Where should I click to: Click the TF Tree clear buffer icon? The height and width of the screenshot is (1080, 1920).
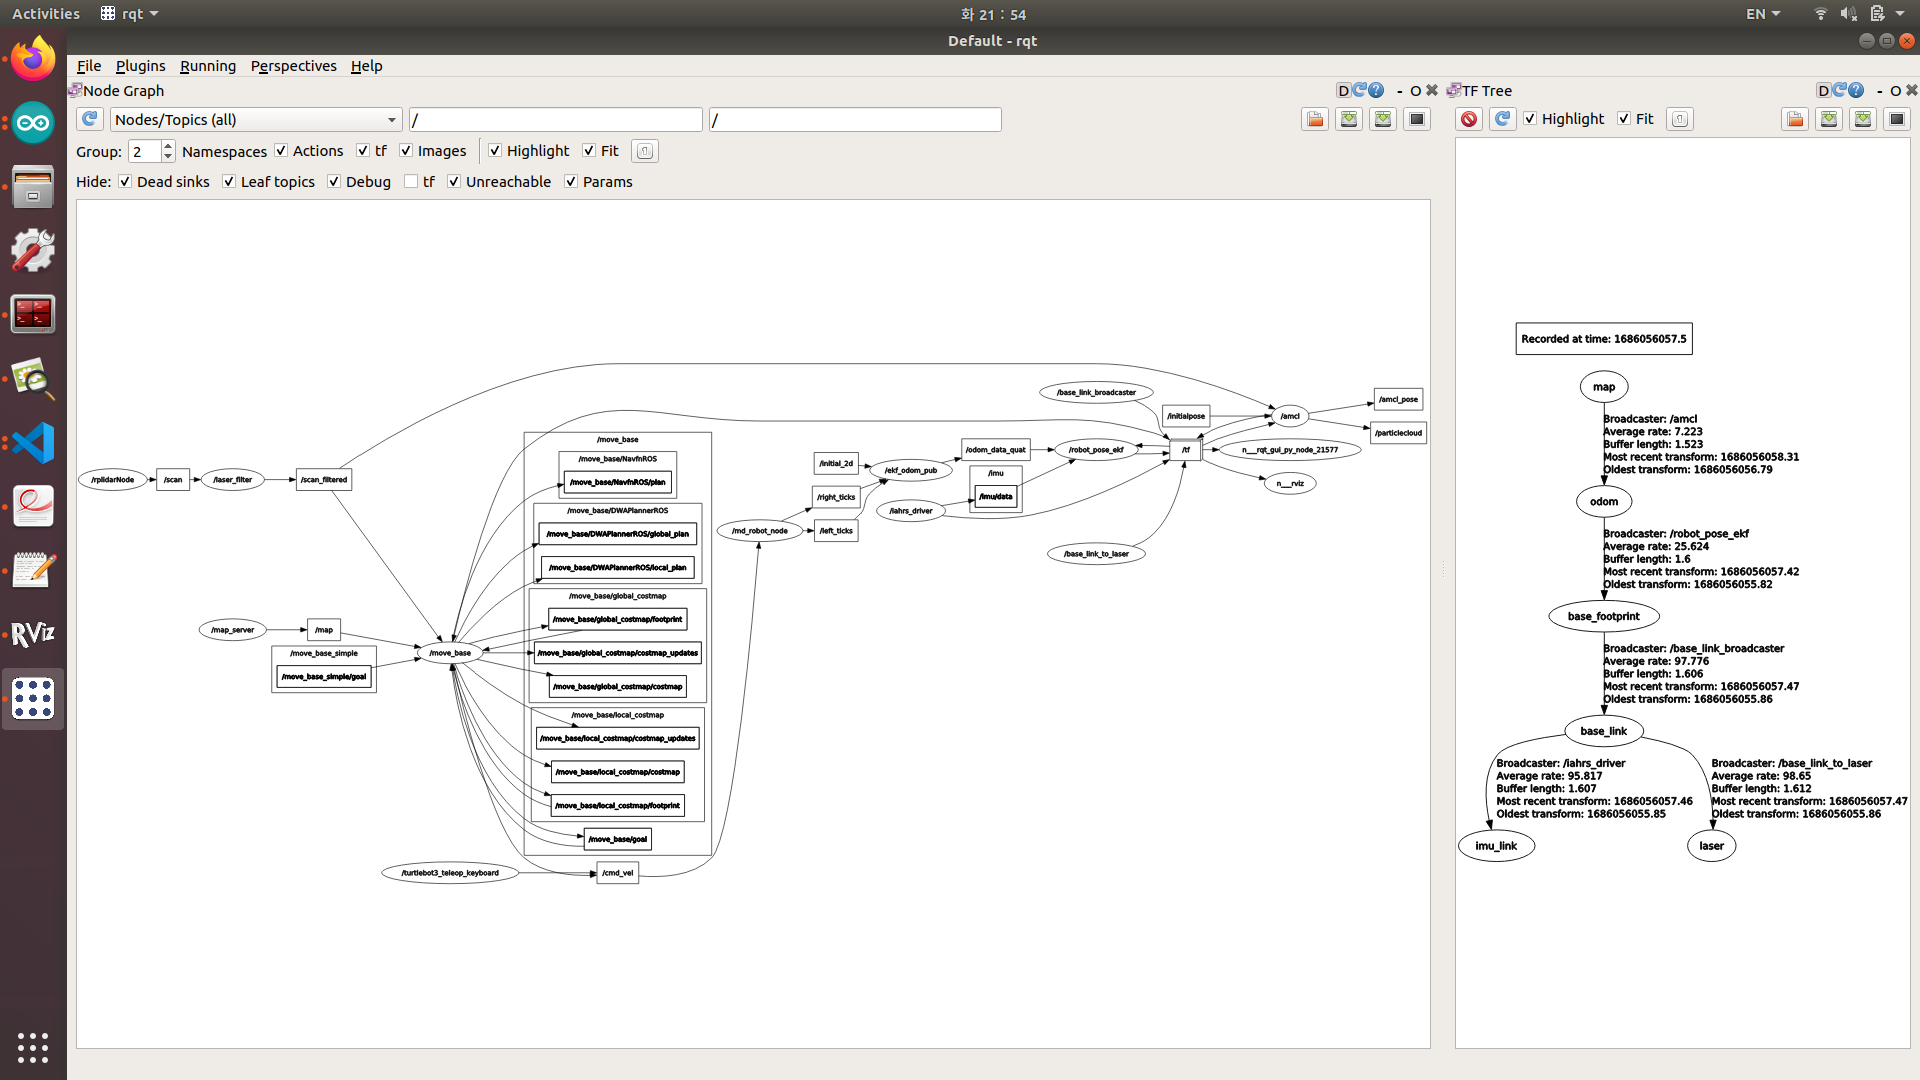pos(1468,119)
